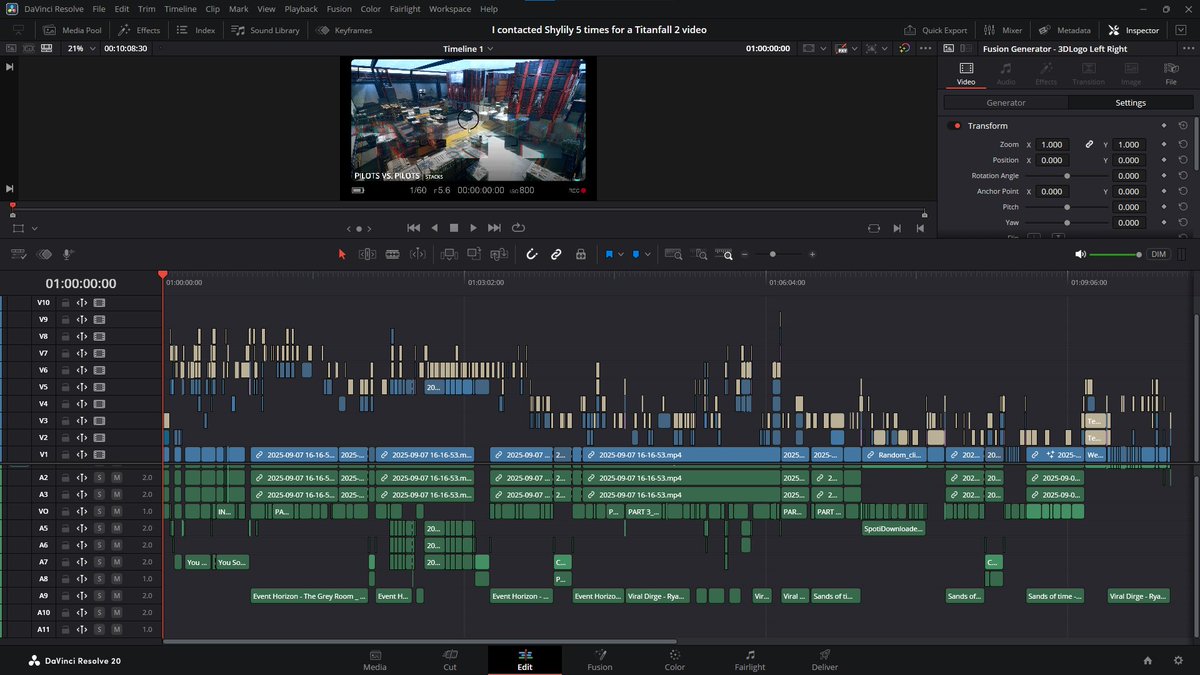Click the Zoom X value field
Image resolution: width=1200 pixels, height=675 pixels.
(x=1052, y=144)
